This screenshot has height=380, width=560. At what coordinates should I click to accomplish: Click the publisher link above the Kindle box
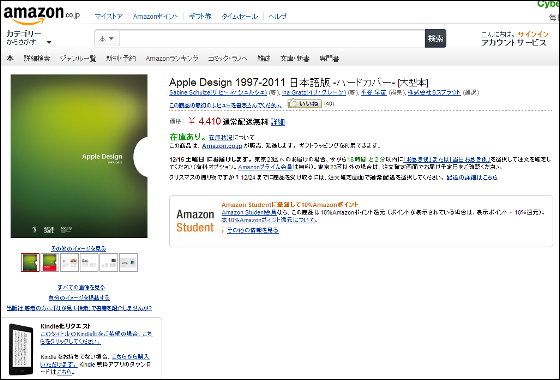coord(79,308)
